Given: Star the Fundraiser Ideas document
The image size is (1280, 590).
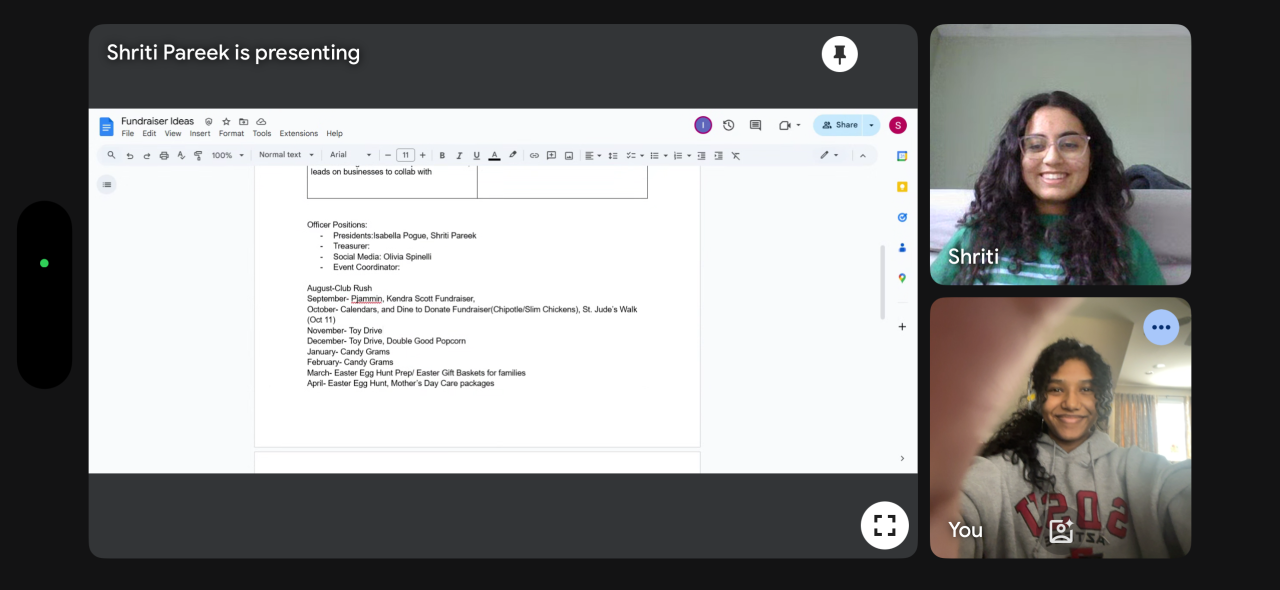Looking at the screenshot, I should point(226,122).
